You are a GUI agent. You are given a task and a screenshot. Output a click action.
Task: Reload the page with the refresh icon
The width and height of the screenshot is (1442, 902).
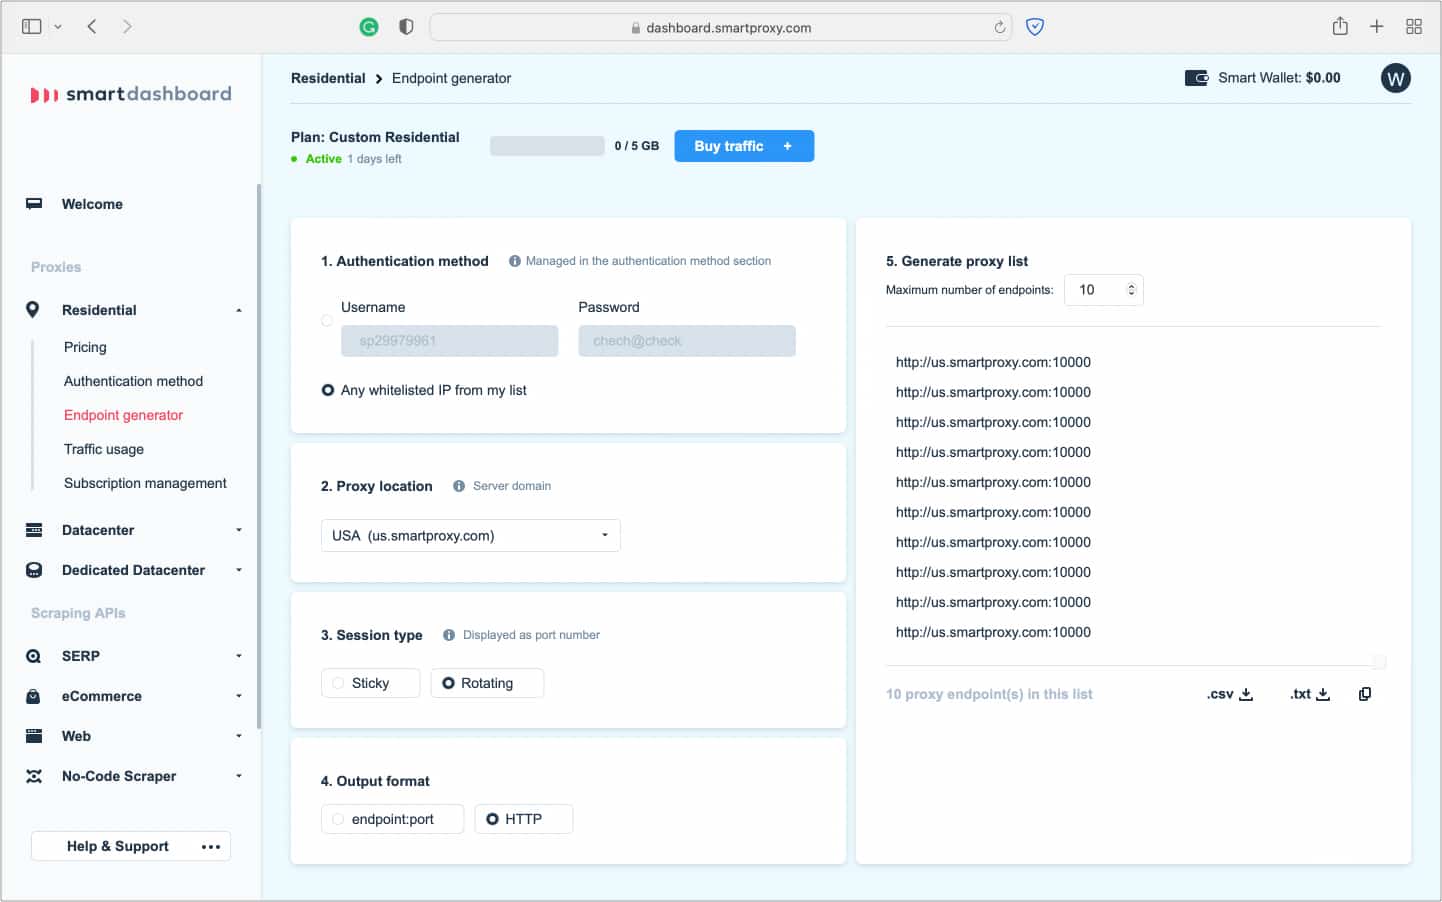[999, 27]
